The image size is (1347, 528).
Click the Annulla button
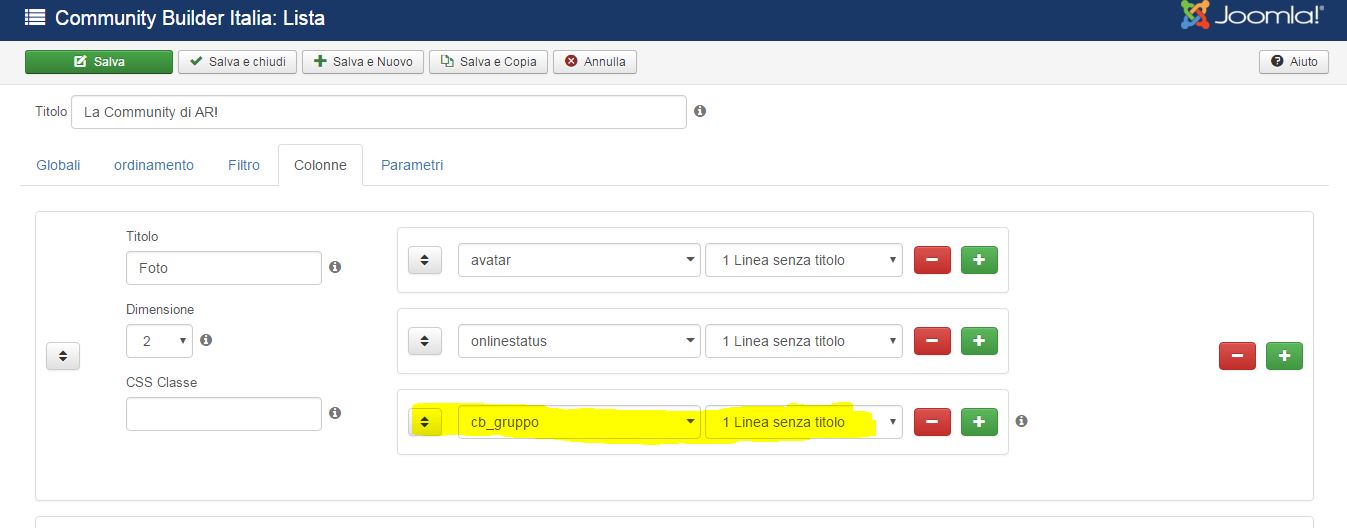pyautogui.click(x=595, y=62)
